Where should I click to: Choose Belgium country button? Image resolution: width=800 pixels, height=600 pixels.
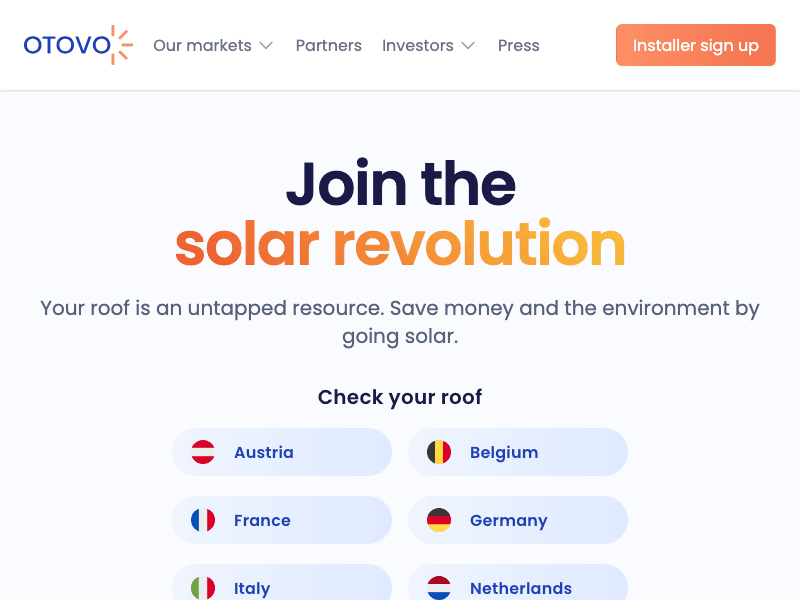(x=517, y=452)
